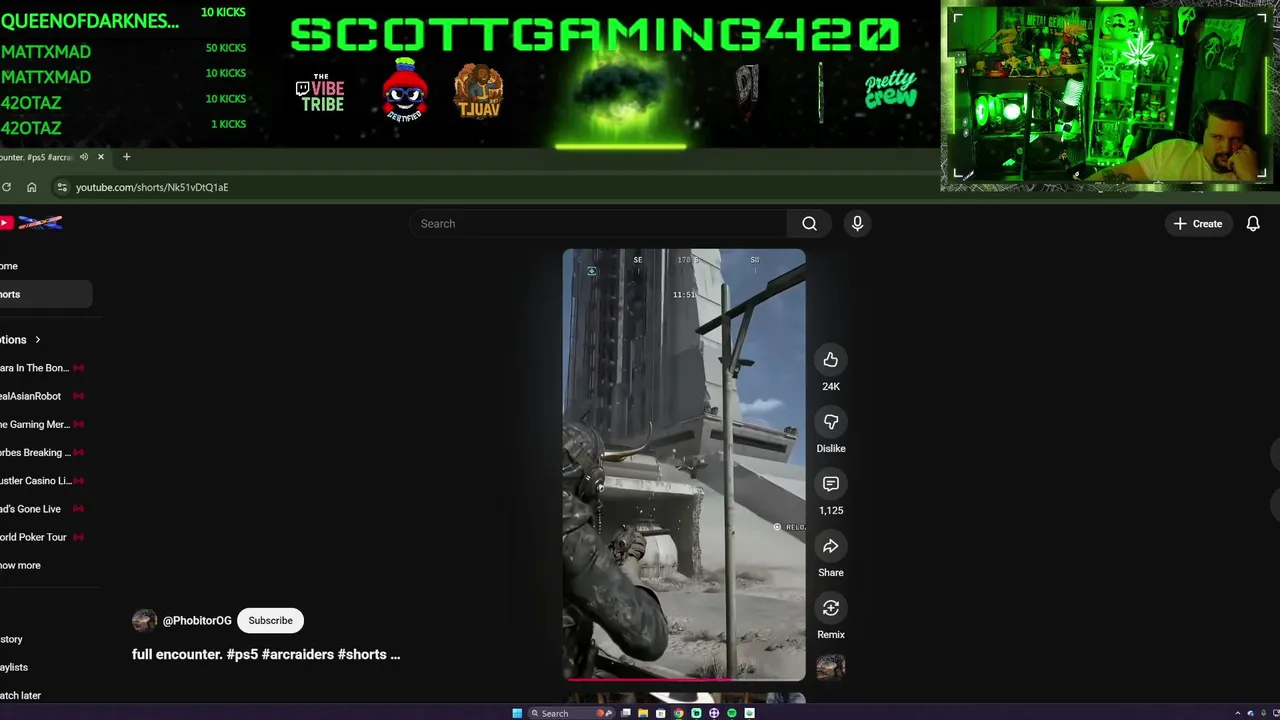Focus the YouTube search field
This screenshot has width=1280, height=720.
[x=598, y=224]
